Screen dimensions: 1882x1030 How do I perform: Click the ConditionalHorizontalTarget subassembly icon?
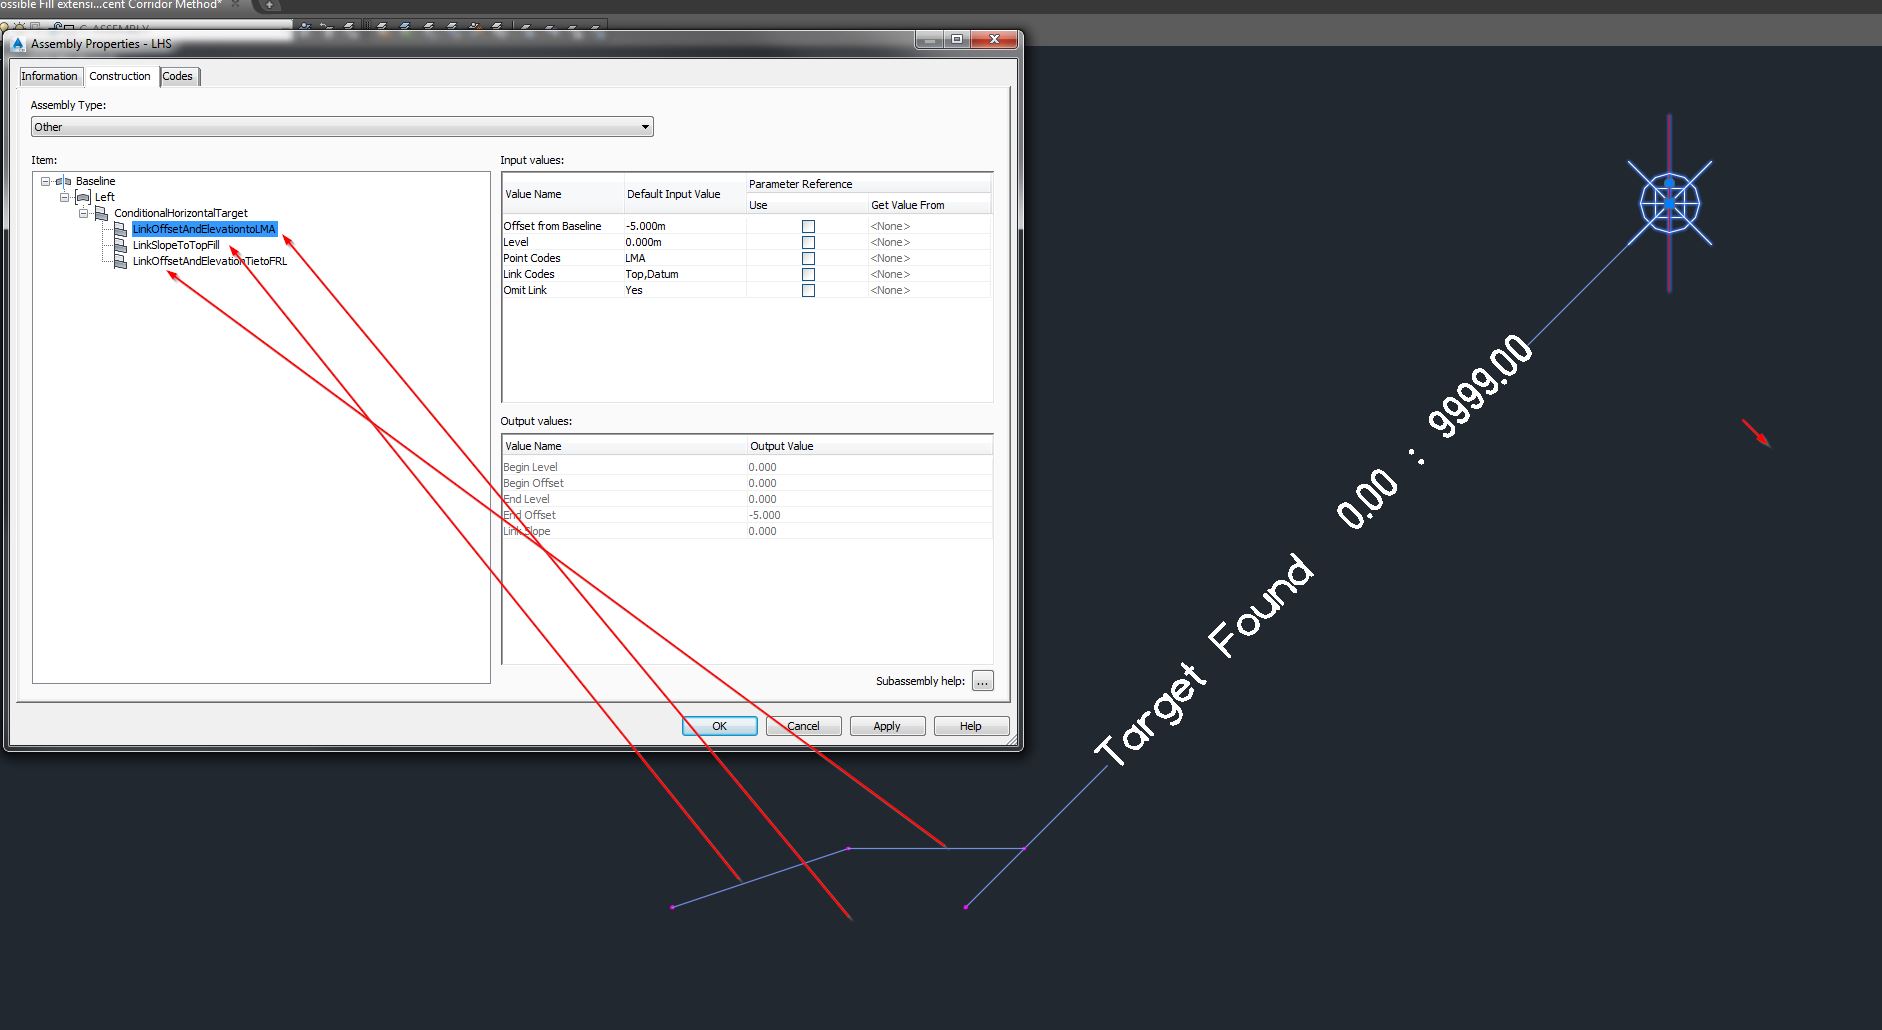[103, 213]
